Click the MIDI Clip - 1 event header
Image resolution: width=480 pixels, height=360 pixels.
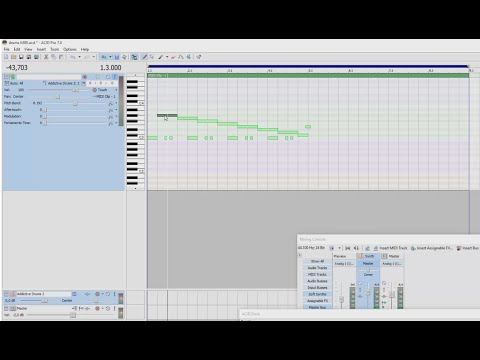click(x=308, y=76)
